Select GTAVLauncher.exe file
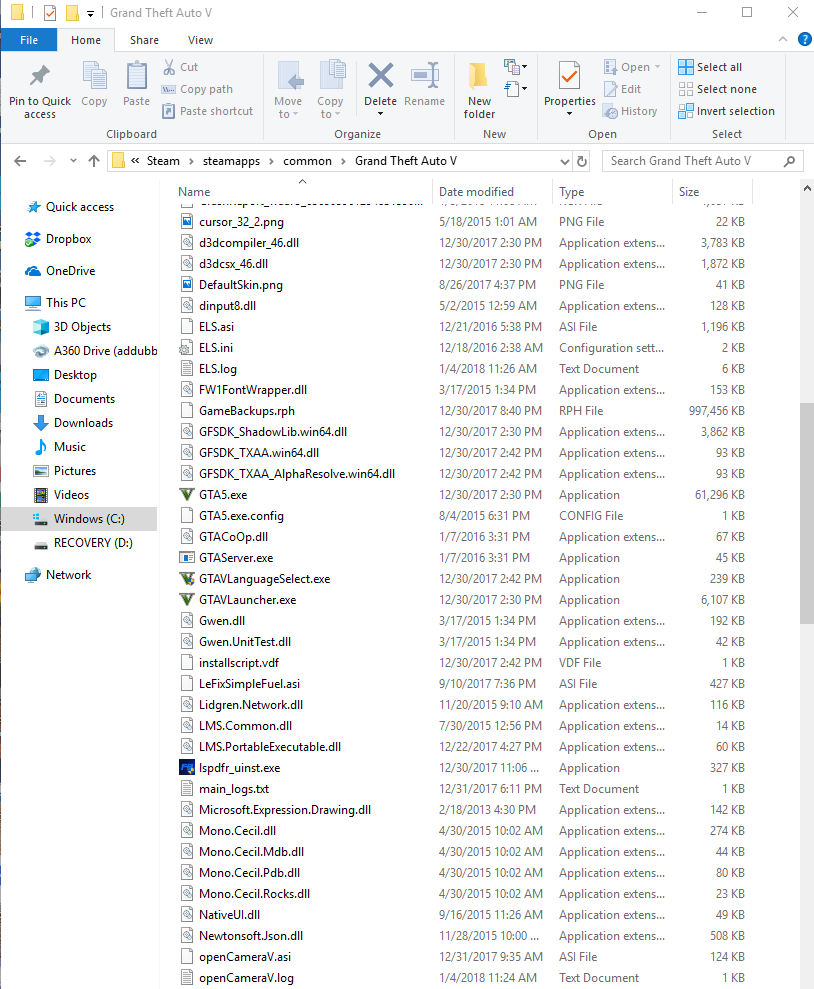814x989 pixels. point(239,599)
